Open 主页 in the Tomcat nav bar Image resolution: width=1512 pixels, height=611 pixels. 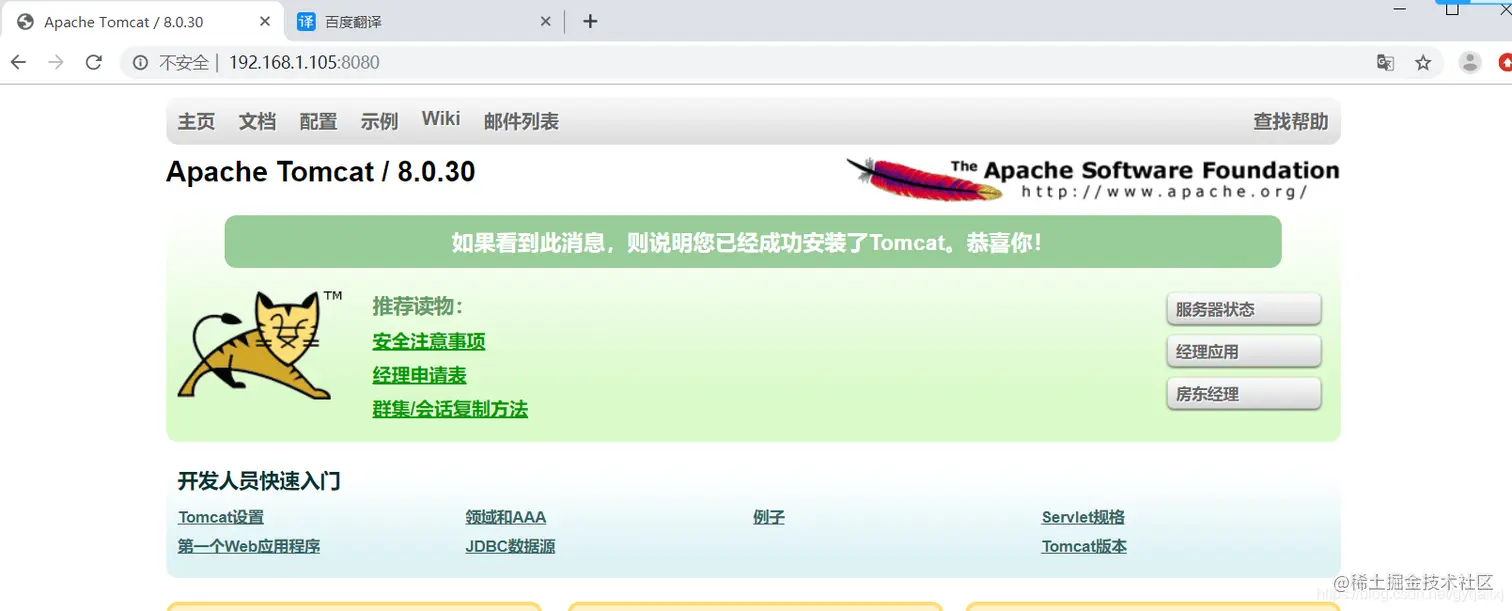[x=196, y=121]
